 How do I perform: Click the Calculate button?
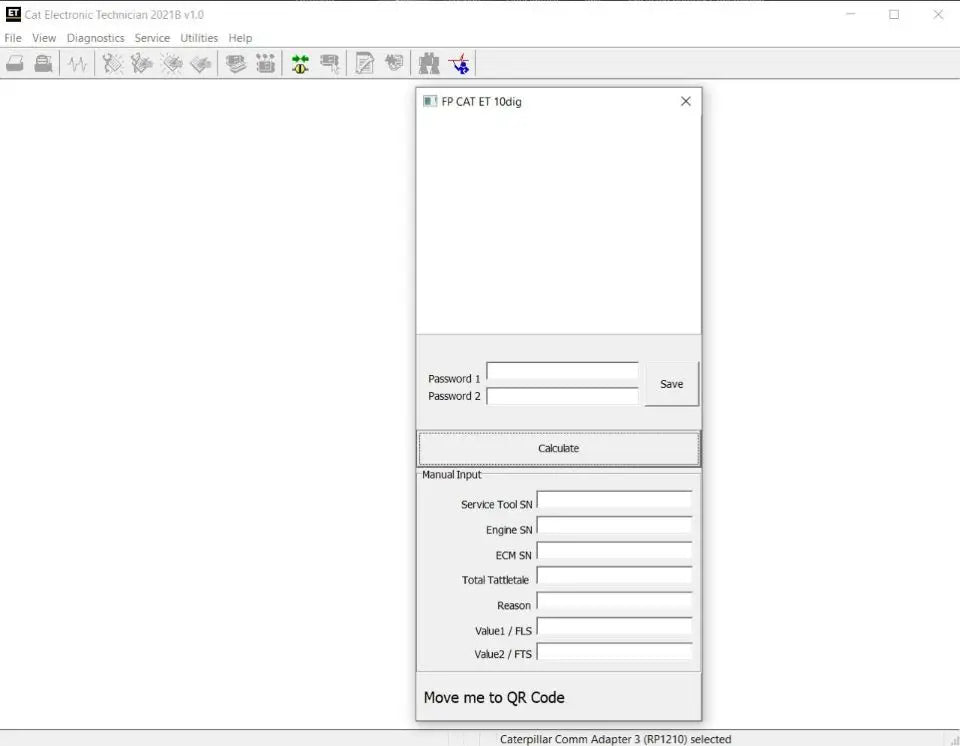pyautogui.click(x=558, y=448)
